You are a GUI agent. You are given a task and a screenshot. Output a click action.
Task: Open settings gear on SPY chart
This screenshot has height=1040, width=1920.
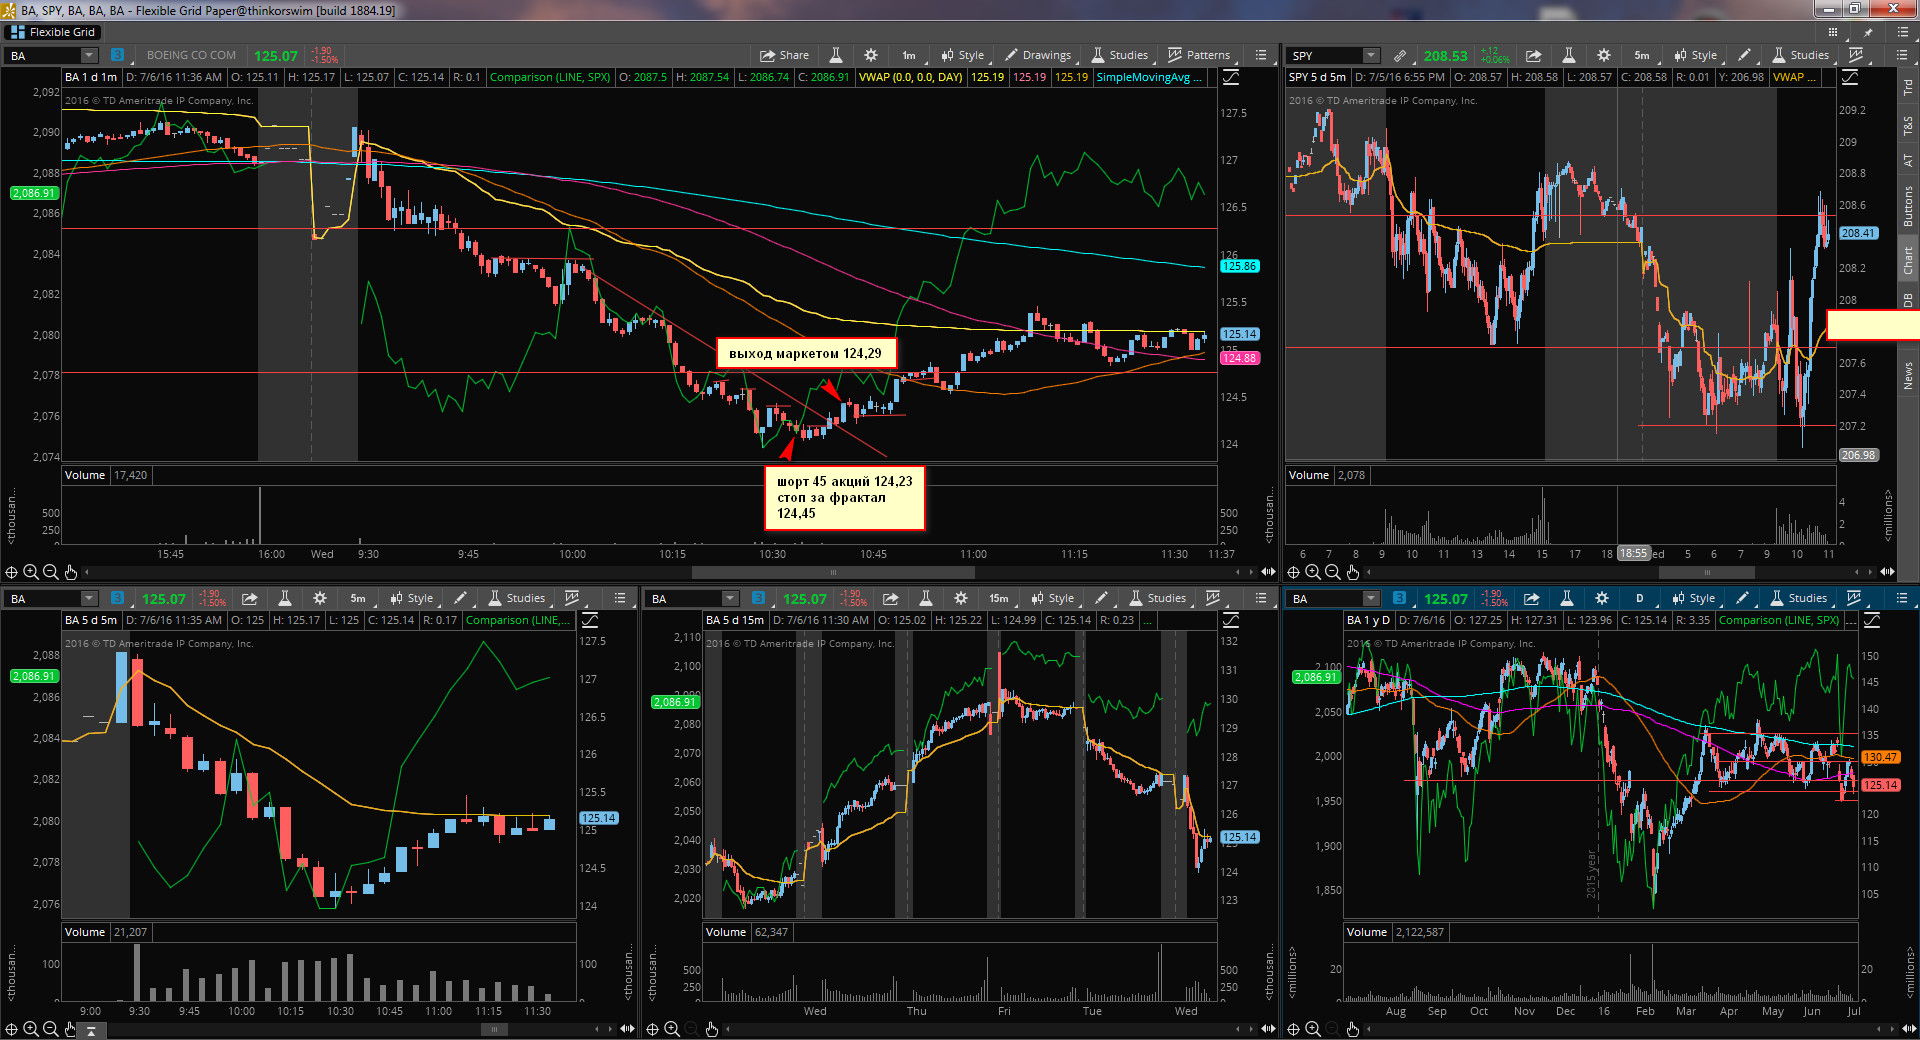(x=1604, y=55)
